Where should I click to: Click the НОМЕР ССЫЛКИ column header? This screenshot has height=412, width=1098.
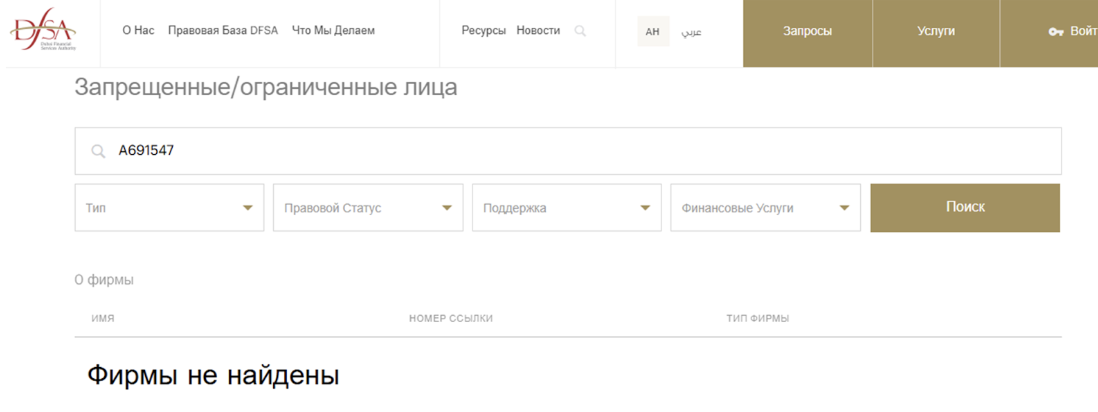point(451,319)
